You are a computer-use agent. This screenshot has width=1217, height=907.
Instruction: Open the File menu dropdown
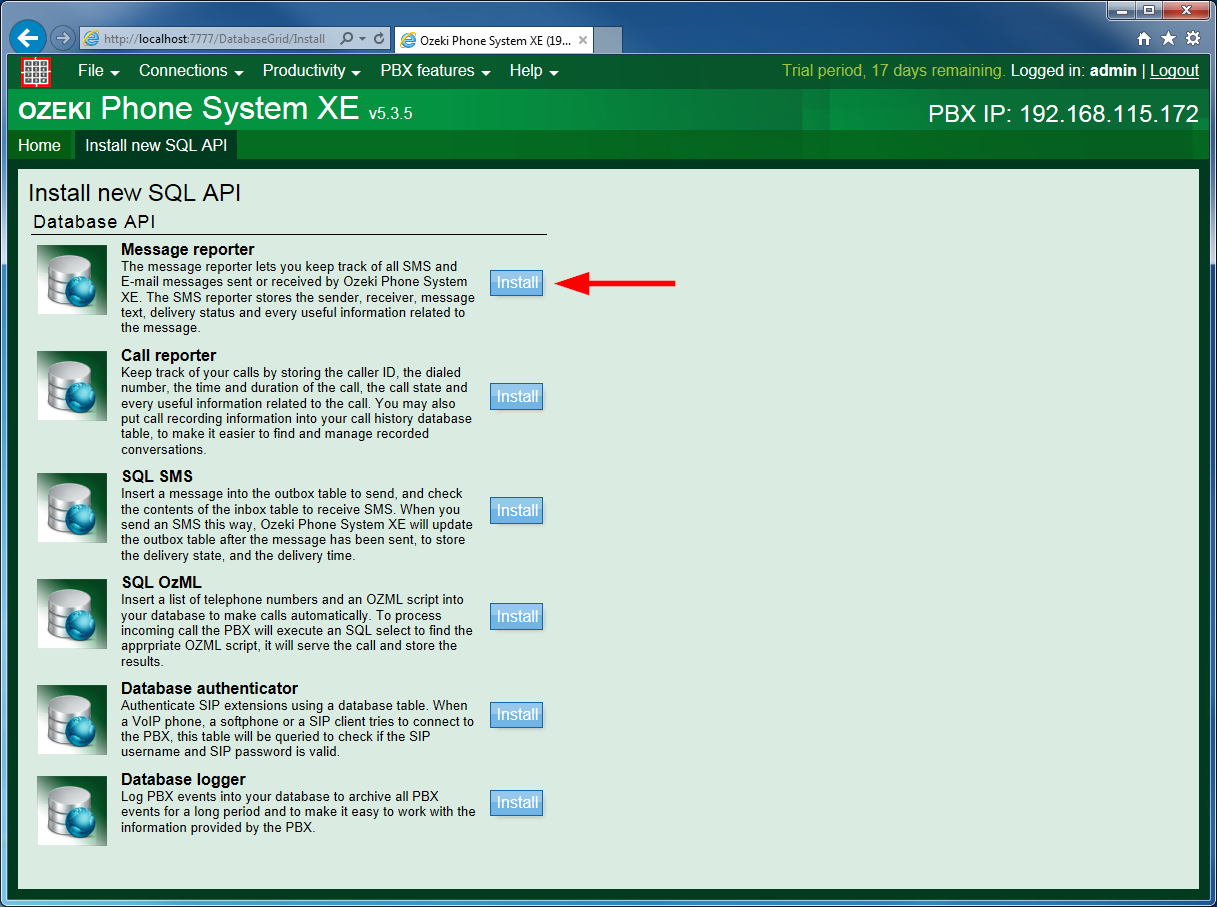pos(99,71)
